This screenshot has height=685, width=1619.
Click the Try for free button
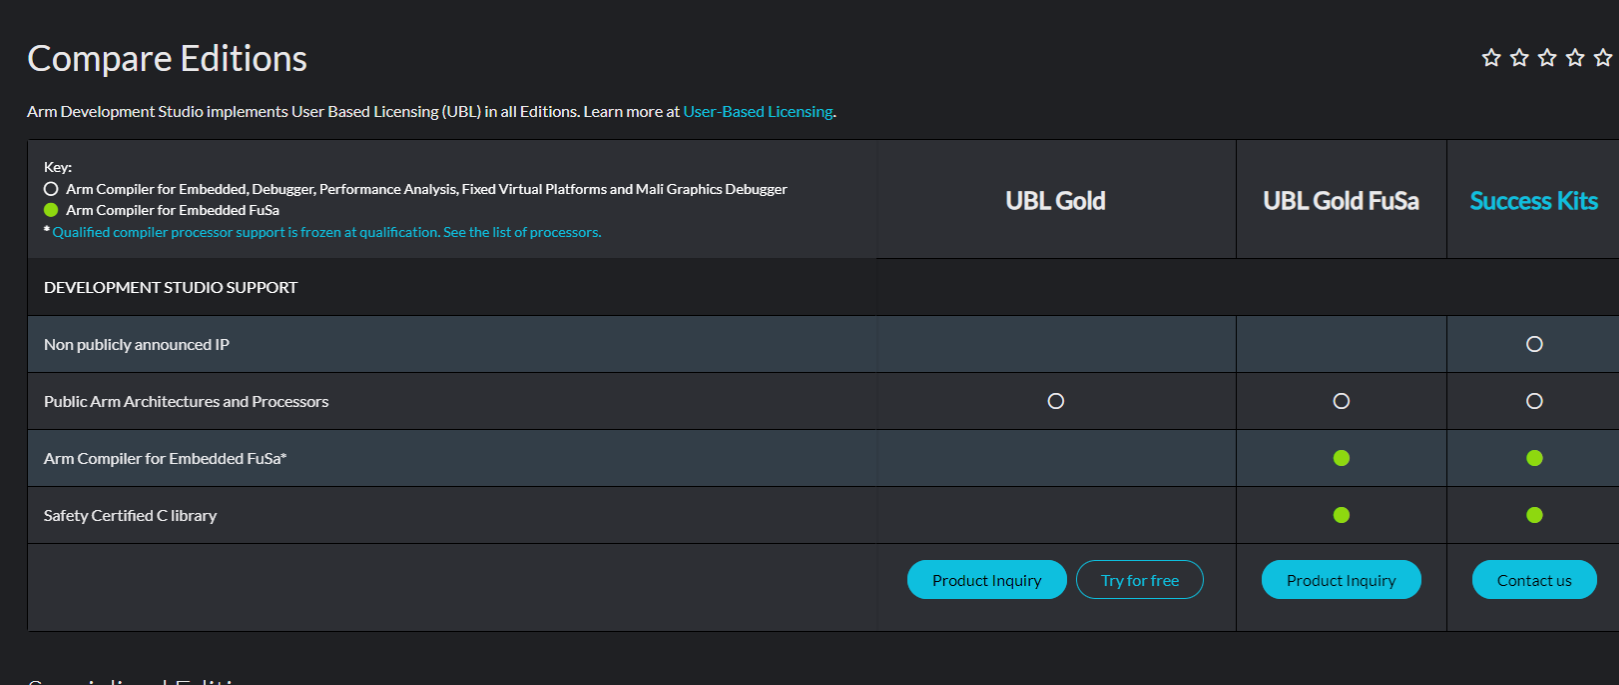point(1140,580)
